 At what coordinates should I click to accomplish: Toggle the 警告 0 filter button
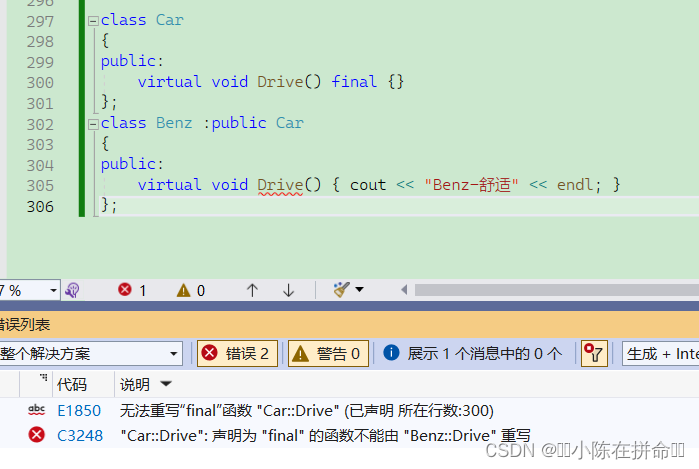tap(328, 354)
